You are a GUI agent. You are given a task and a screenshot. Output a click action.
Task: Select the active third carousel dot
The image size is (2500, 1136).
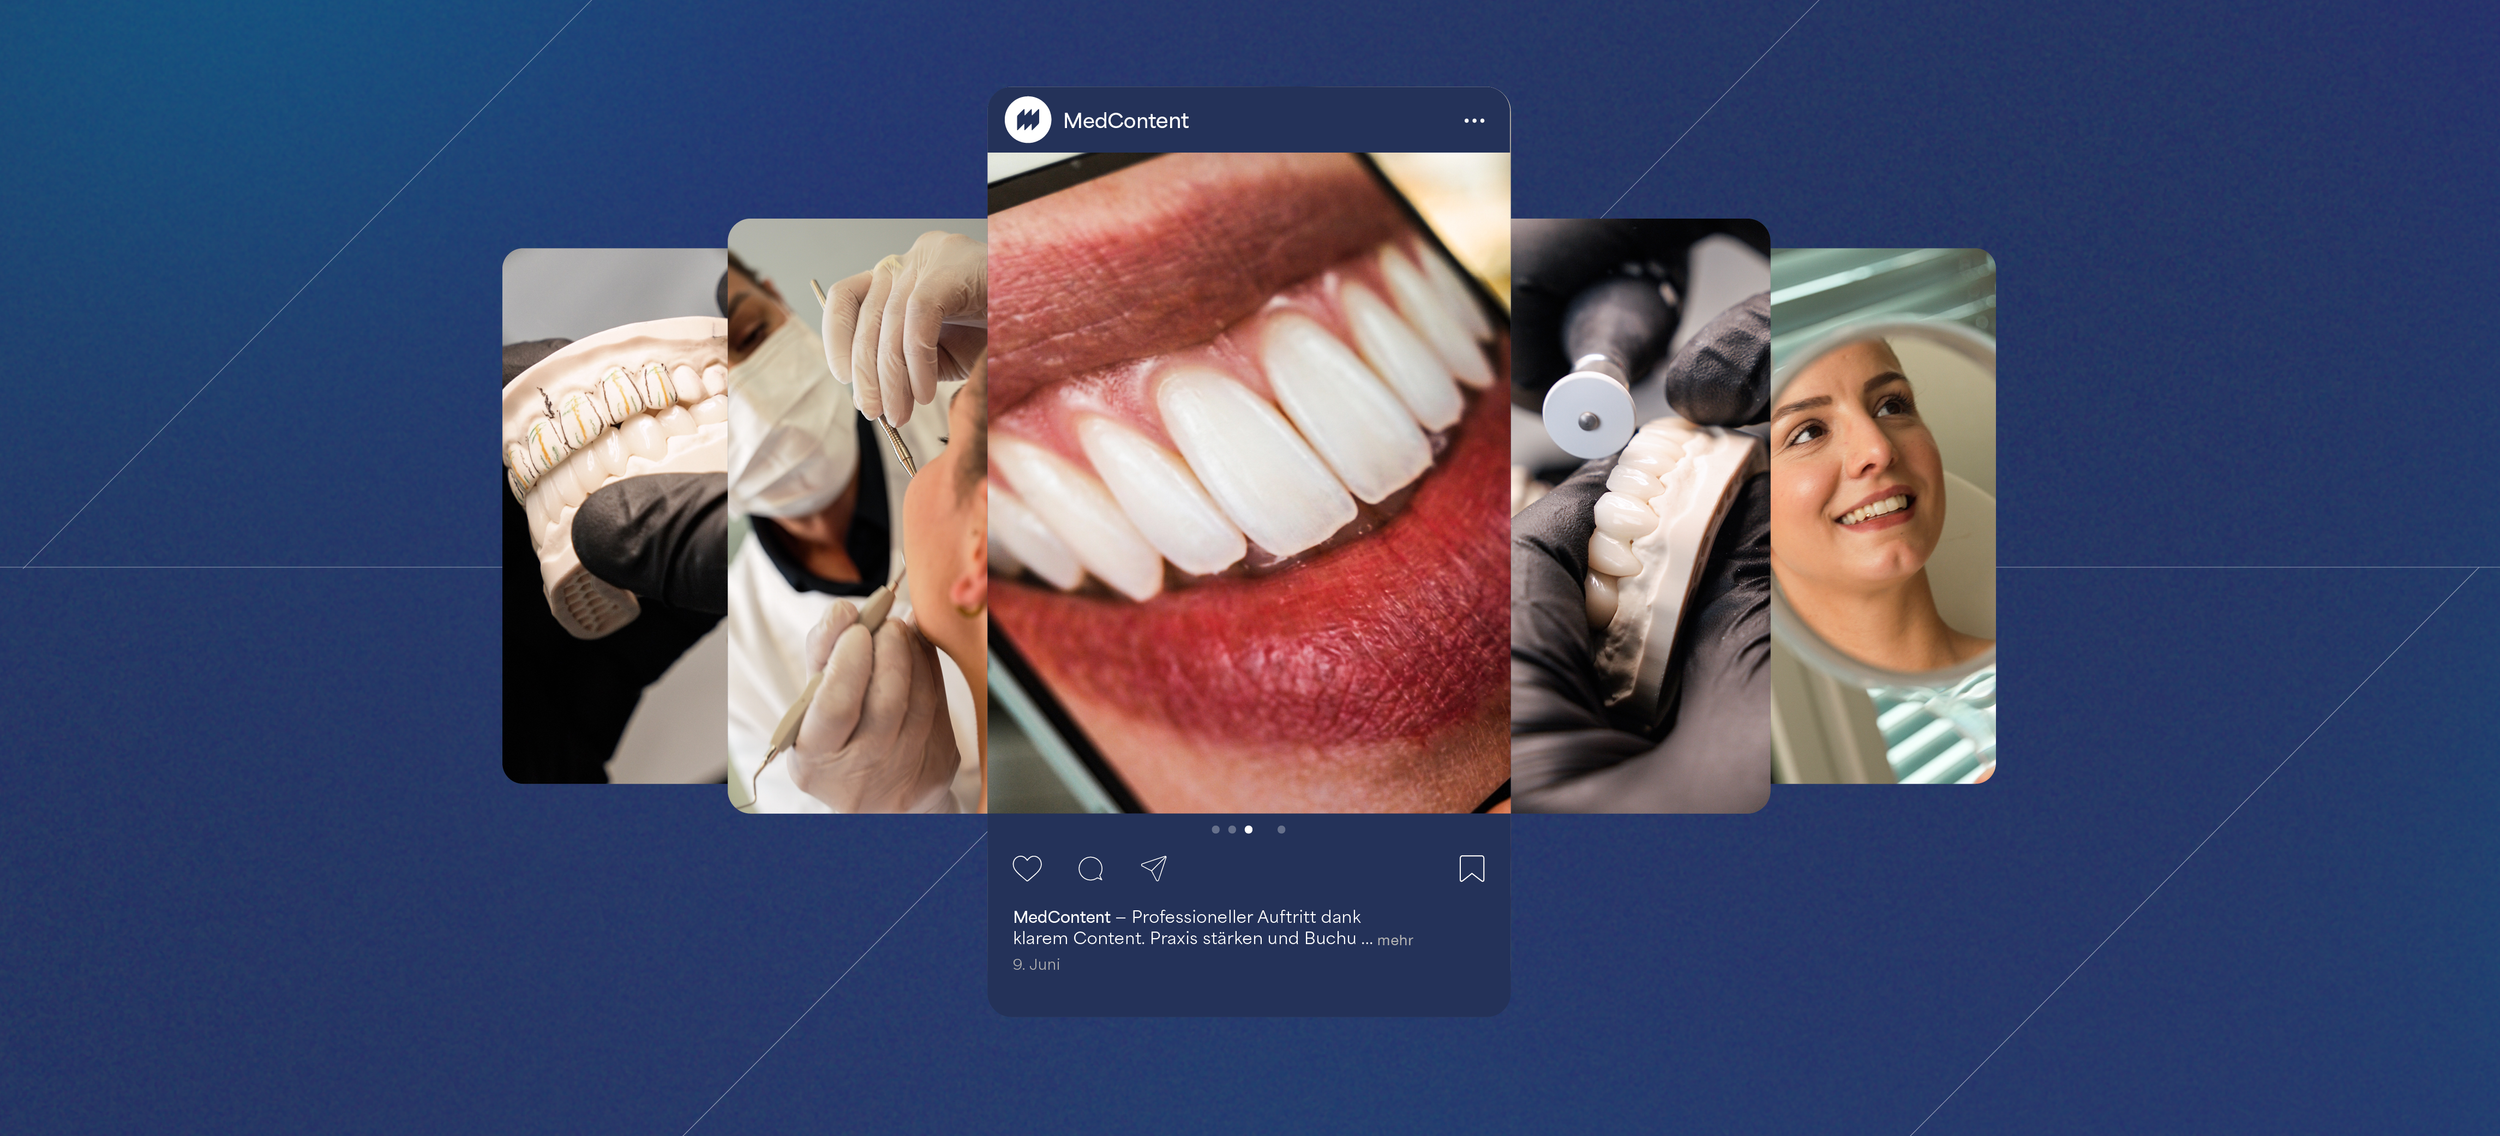(1248, 829)
